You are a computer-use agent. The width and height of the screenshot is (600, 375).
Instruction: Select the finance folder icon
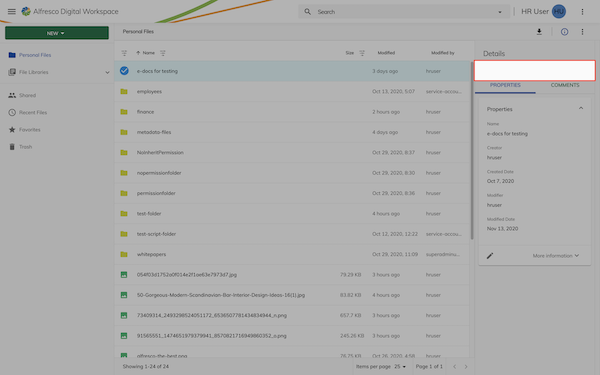click(x=124, y=112)
